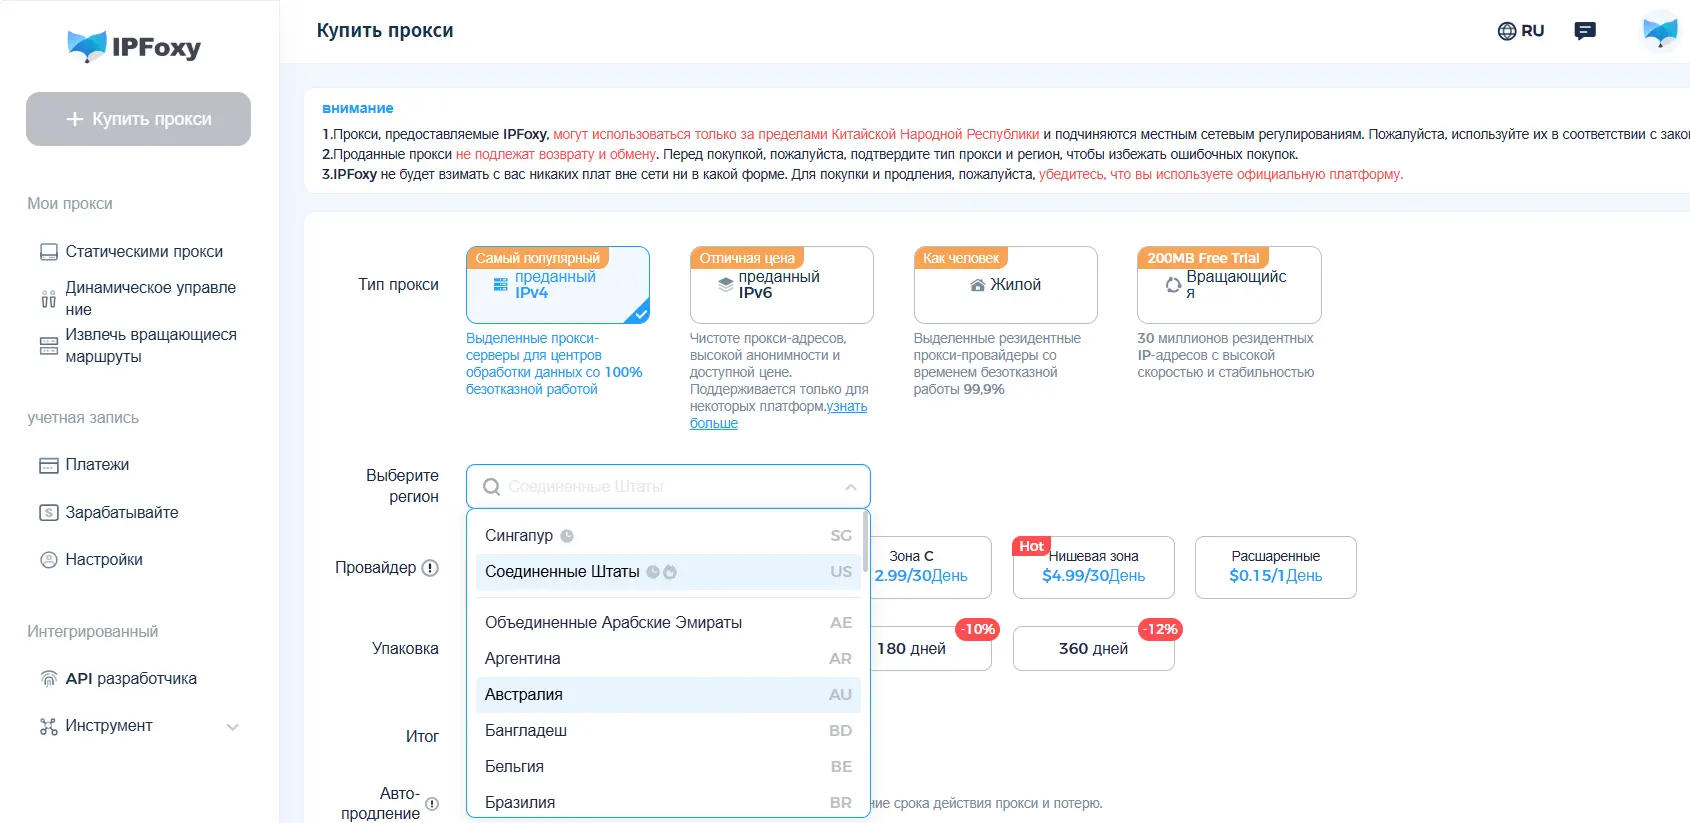This screenshot has height=823, width=1690.
Task: Click the rotating icon on Вращающийся card
Action: click(x=1173, y=285)
